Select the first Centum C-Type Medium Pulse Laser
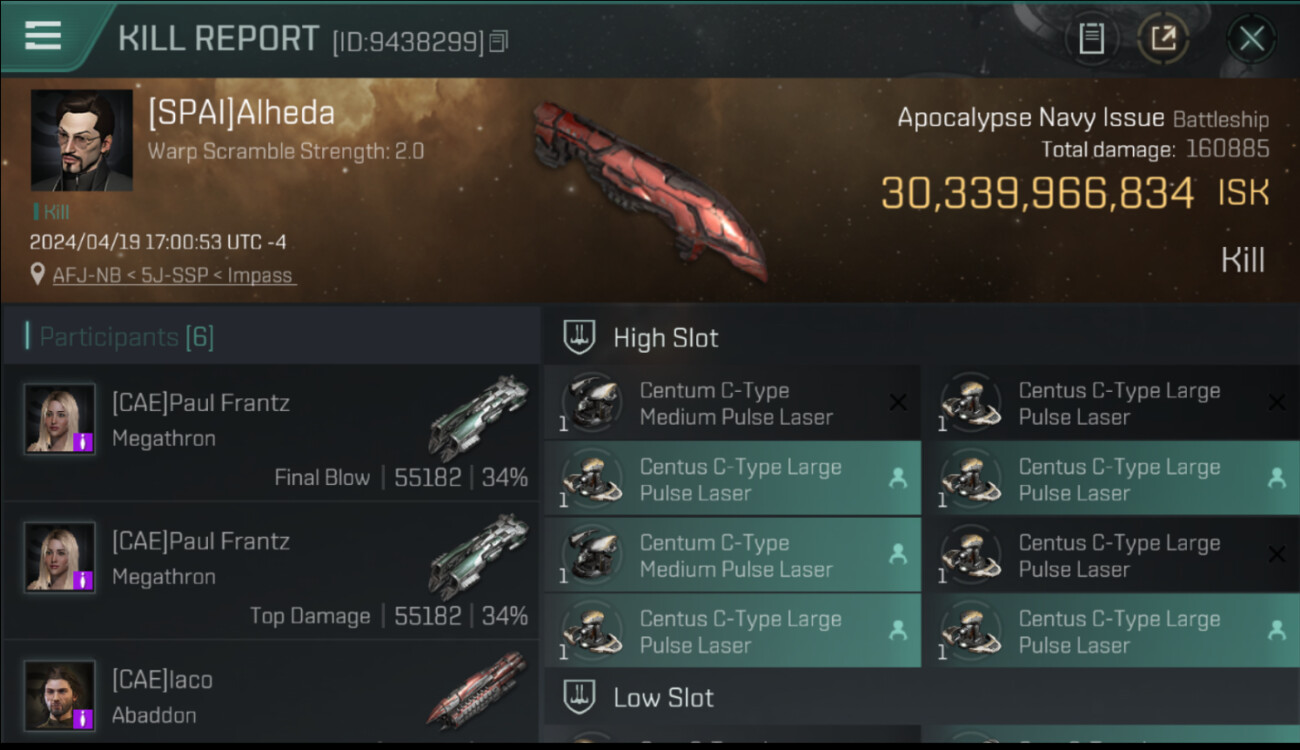The width and height of the screenshot is (1300, 750). pos(732,403)
